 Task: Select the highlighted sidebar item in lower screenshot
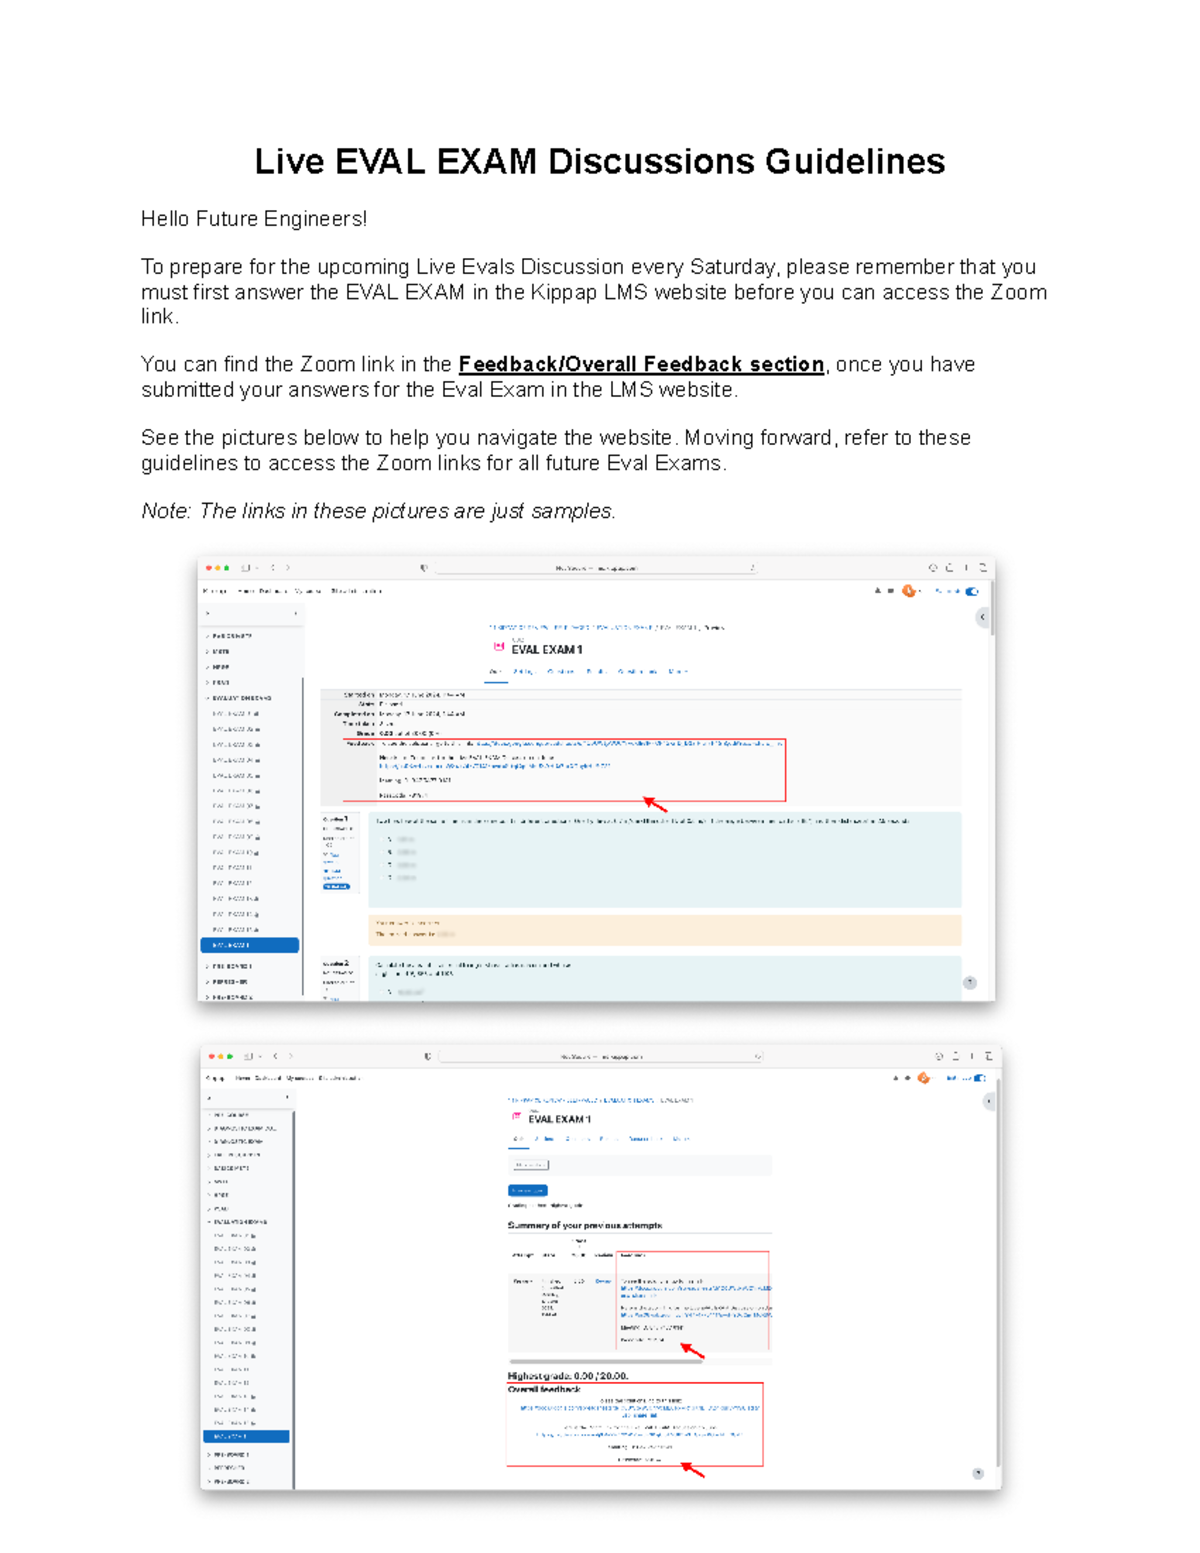tap(247, 1436)
